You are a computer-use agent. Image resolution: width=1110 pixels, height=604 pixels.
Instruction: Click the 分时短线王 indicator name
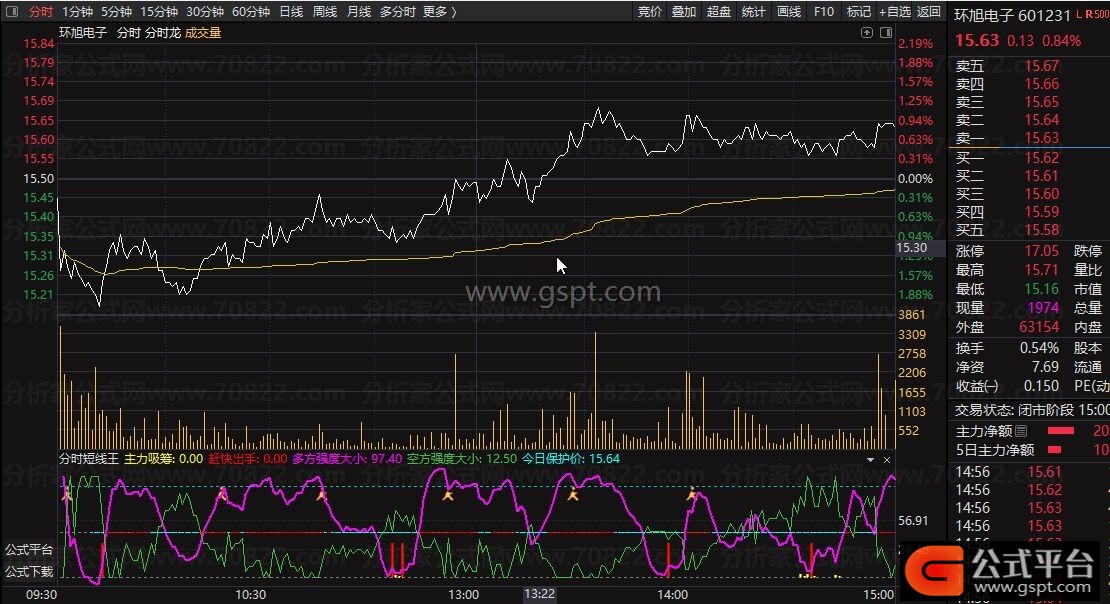click(x=88, y=459)
